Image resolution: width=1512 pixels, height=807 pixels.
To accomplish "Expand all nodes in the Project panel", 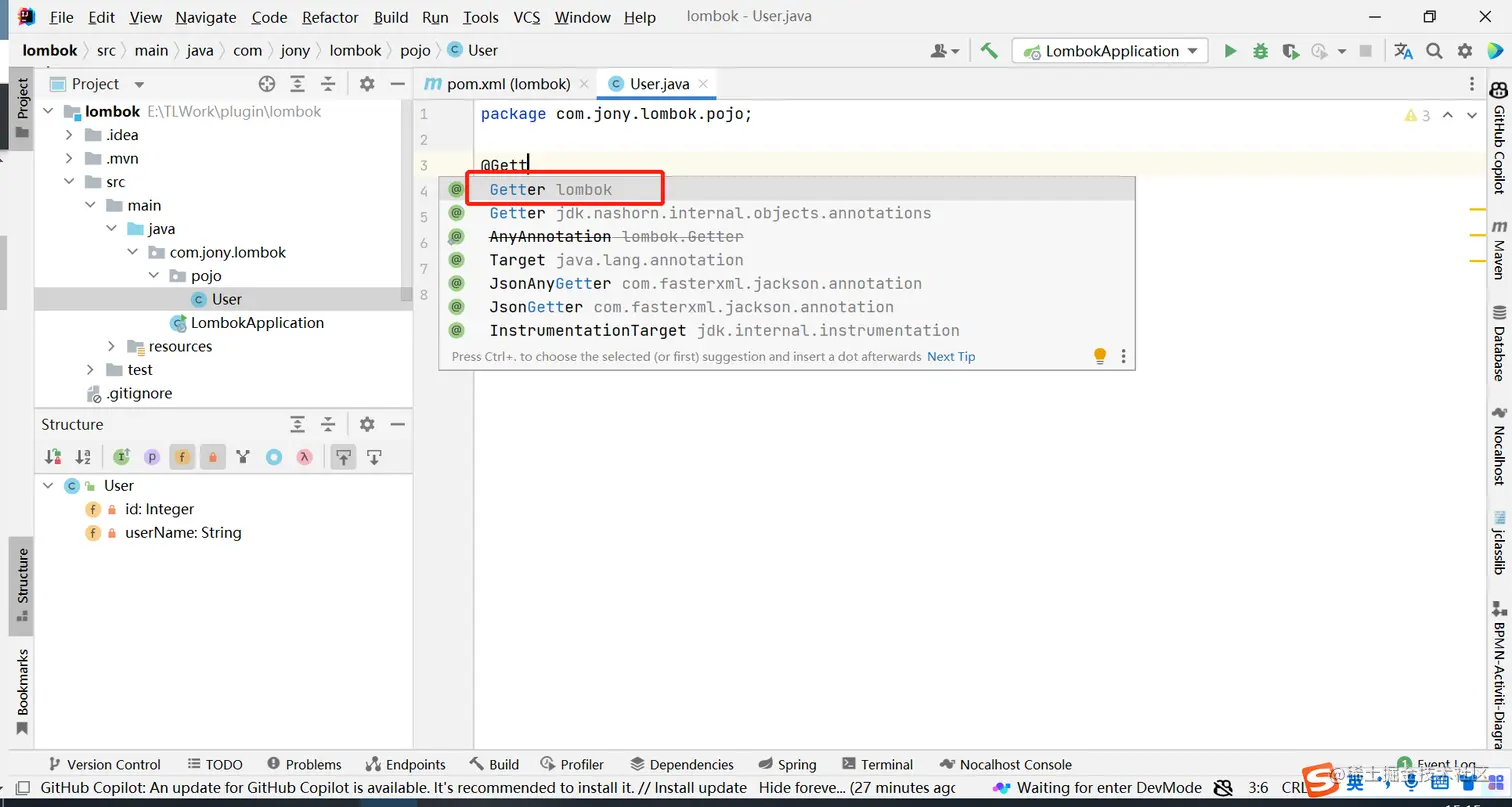I will tap(297, 84).
